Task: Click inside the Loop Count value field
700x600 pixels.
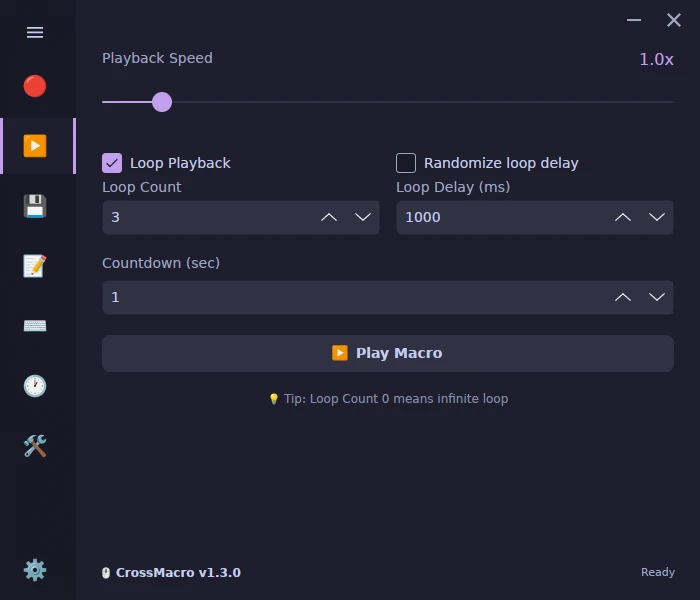Action: pyautogui.click(x=210, y=217)
